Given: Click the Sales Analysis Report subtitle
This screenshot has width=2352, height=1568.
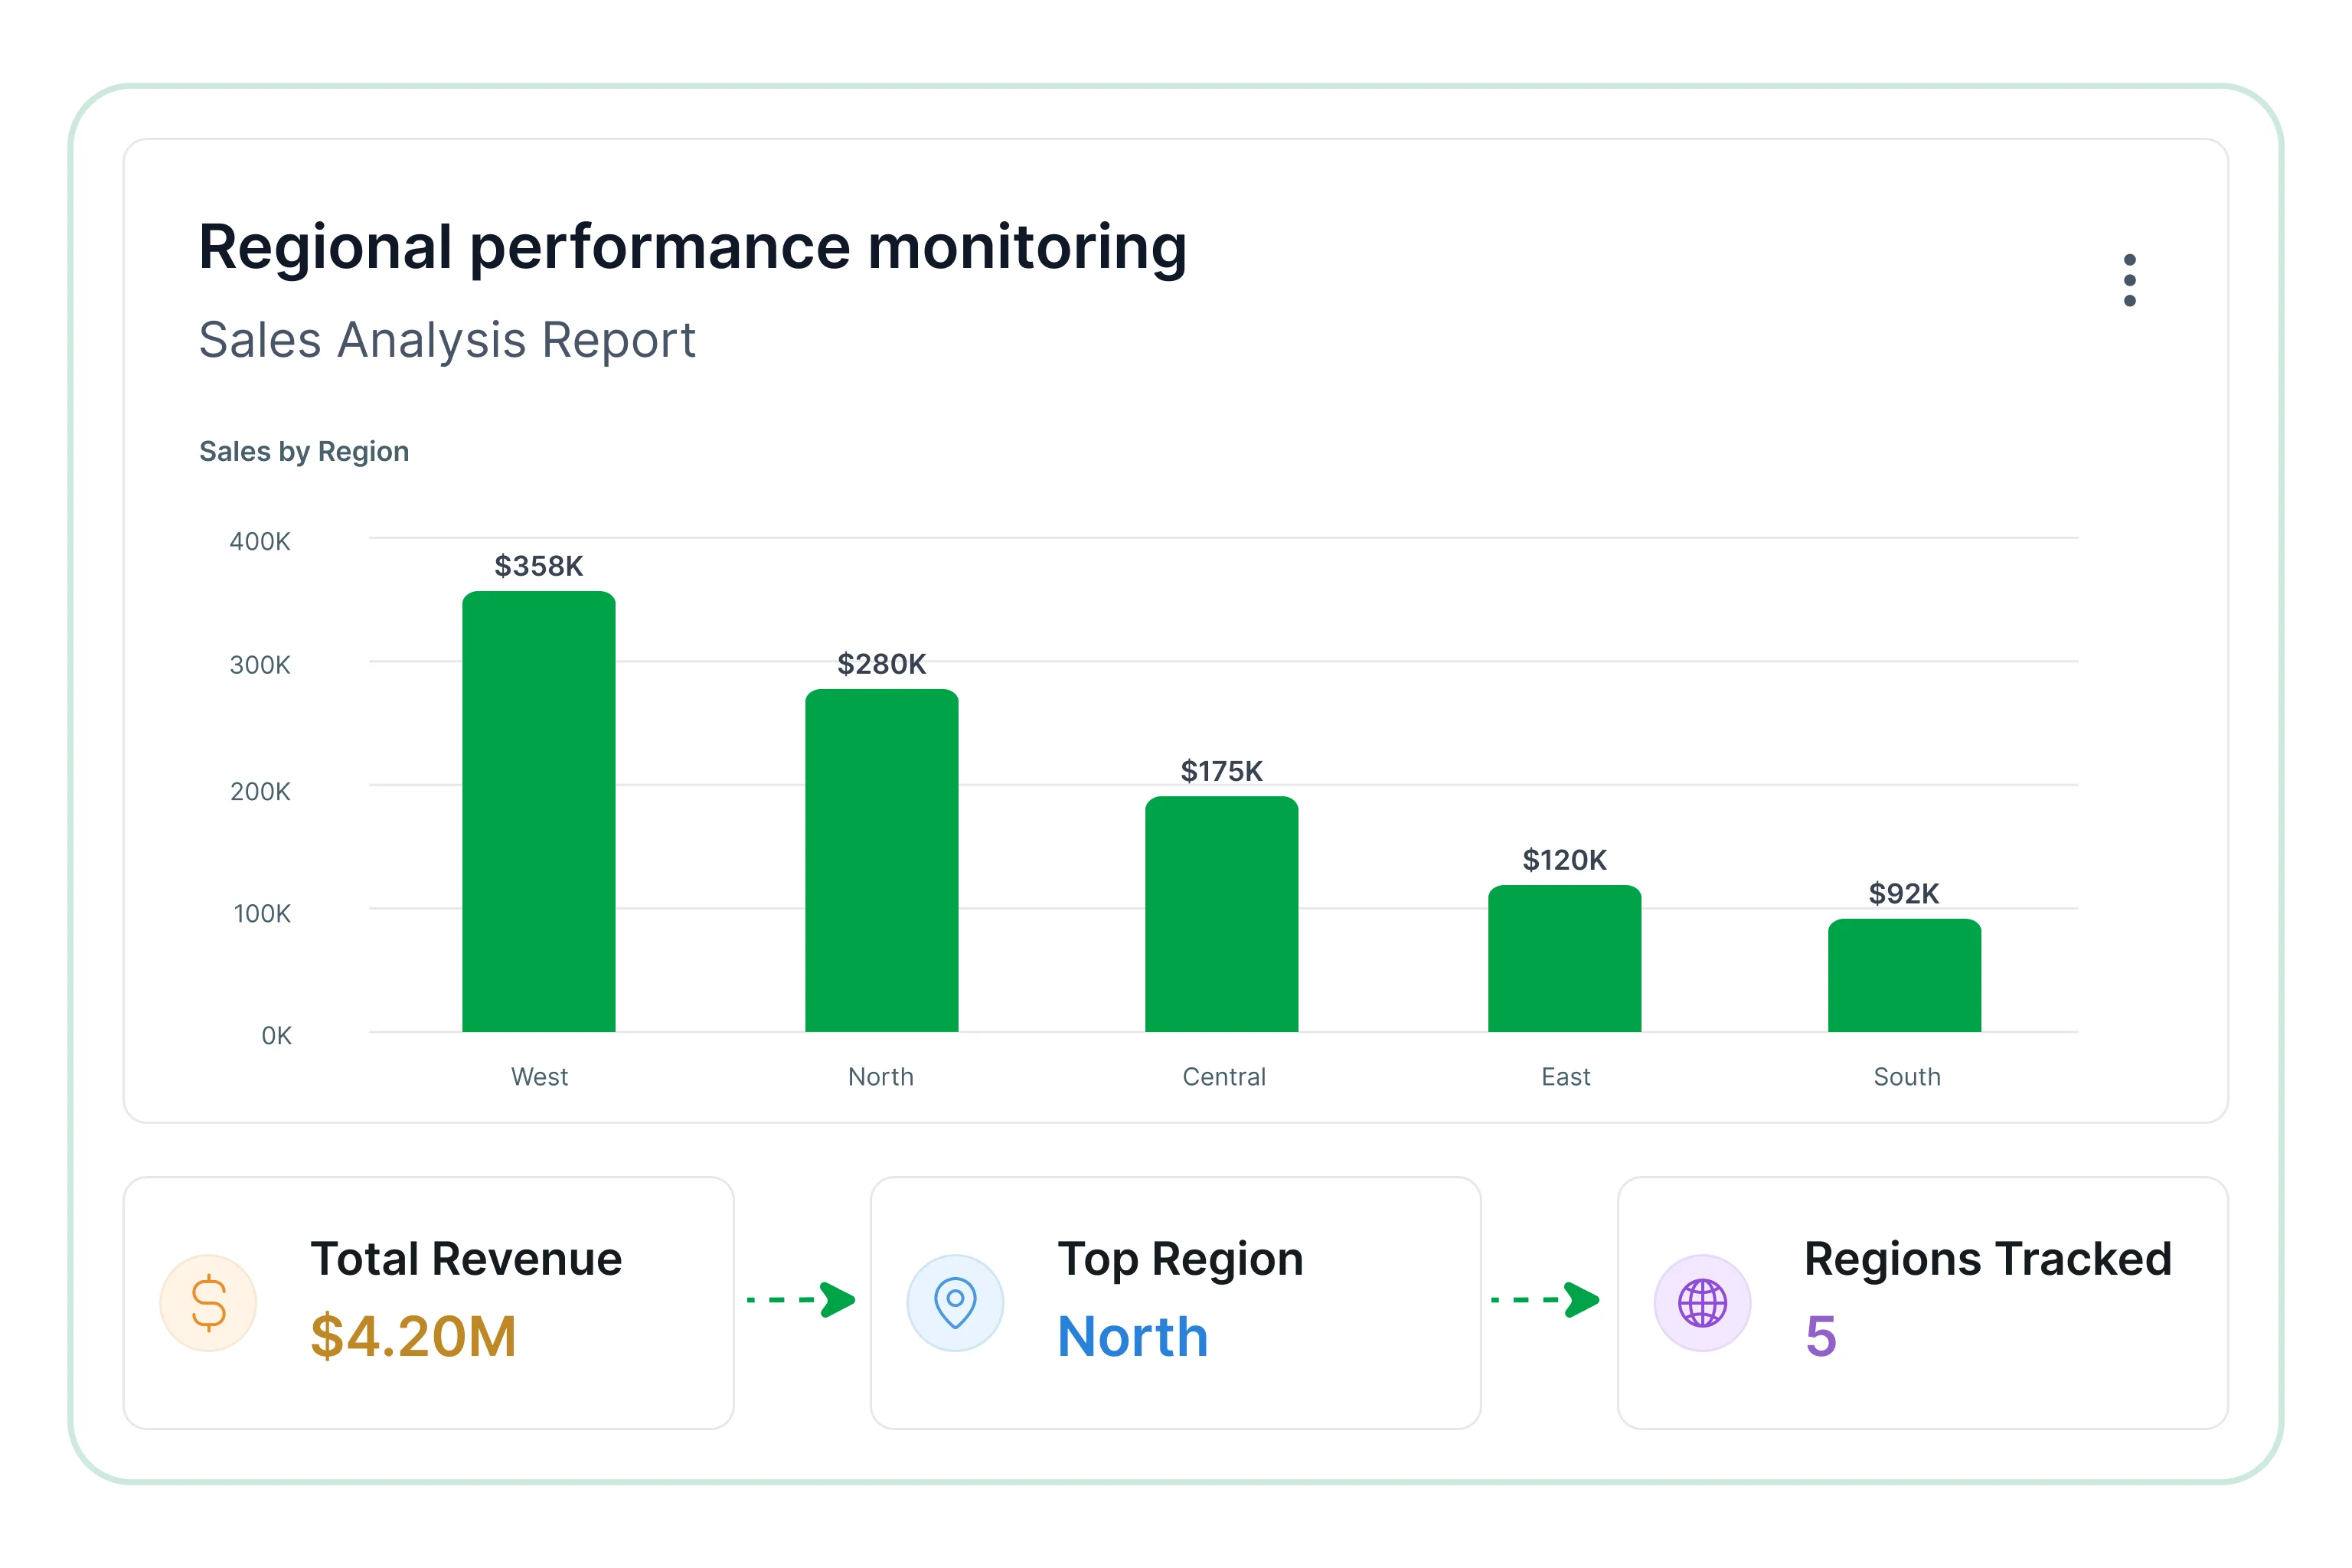Looking at the screenshot, I should (447, 340).
